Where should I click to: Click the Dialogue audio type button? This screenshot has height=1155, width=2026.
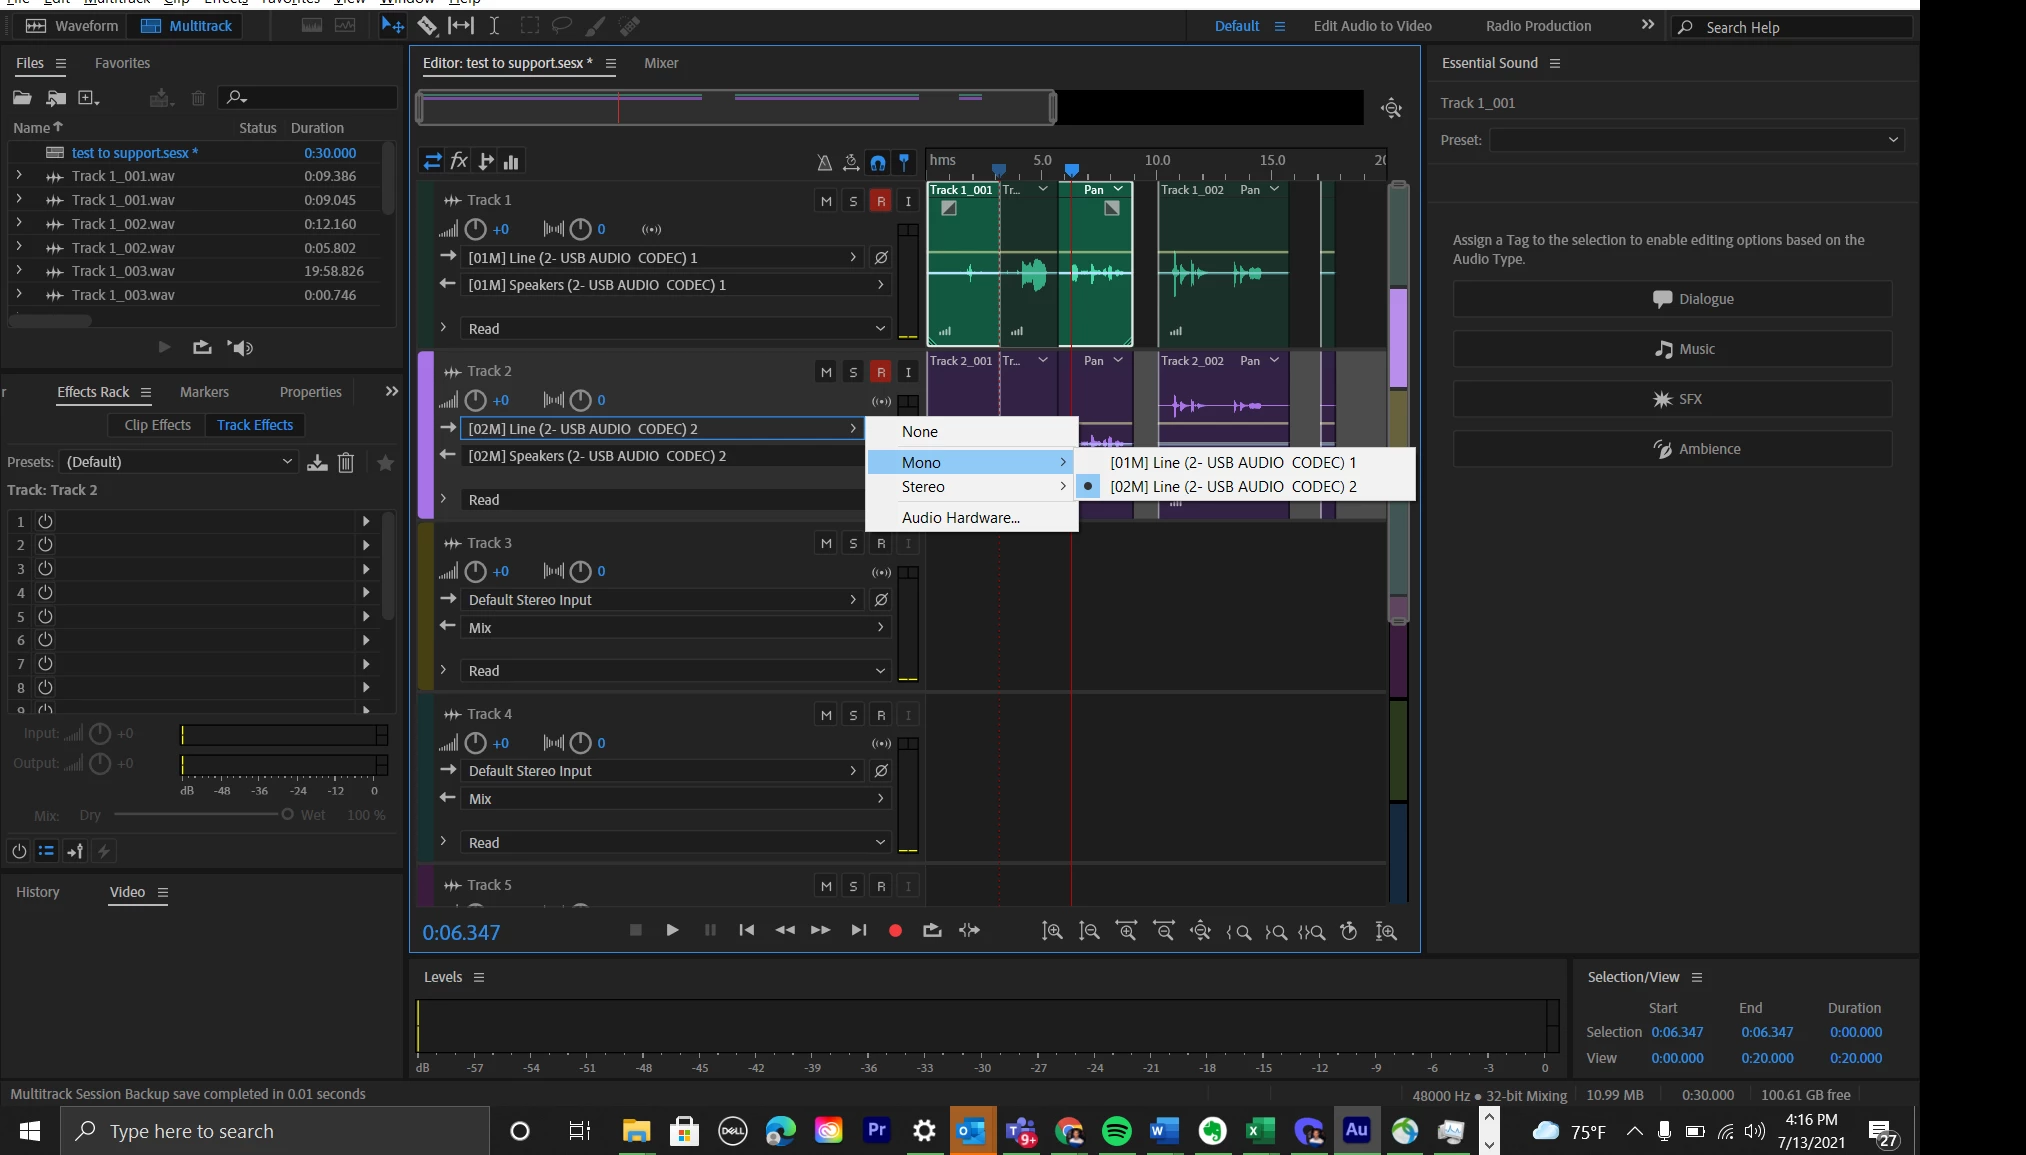[1671, 299]
